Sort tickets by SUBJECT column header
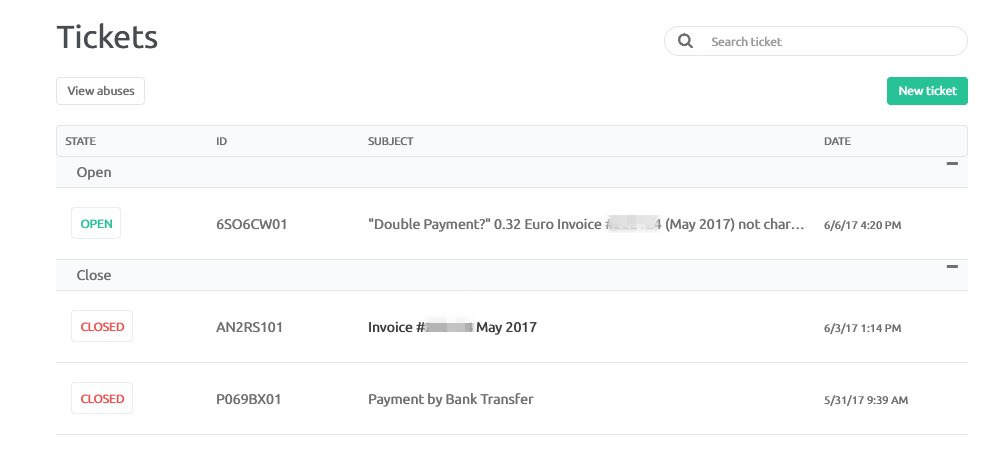 click(390, 141)
